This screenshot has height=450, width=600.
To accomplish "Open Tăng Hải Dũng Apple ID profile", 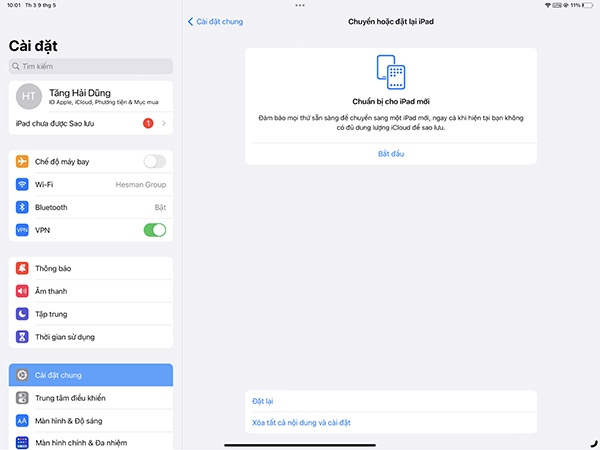I will pos(90,96).
